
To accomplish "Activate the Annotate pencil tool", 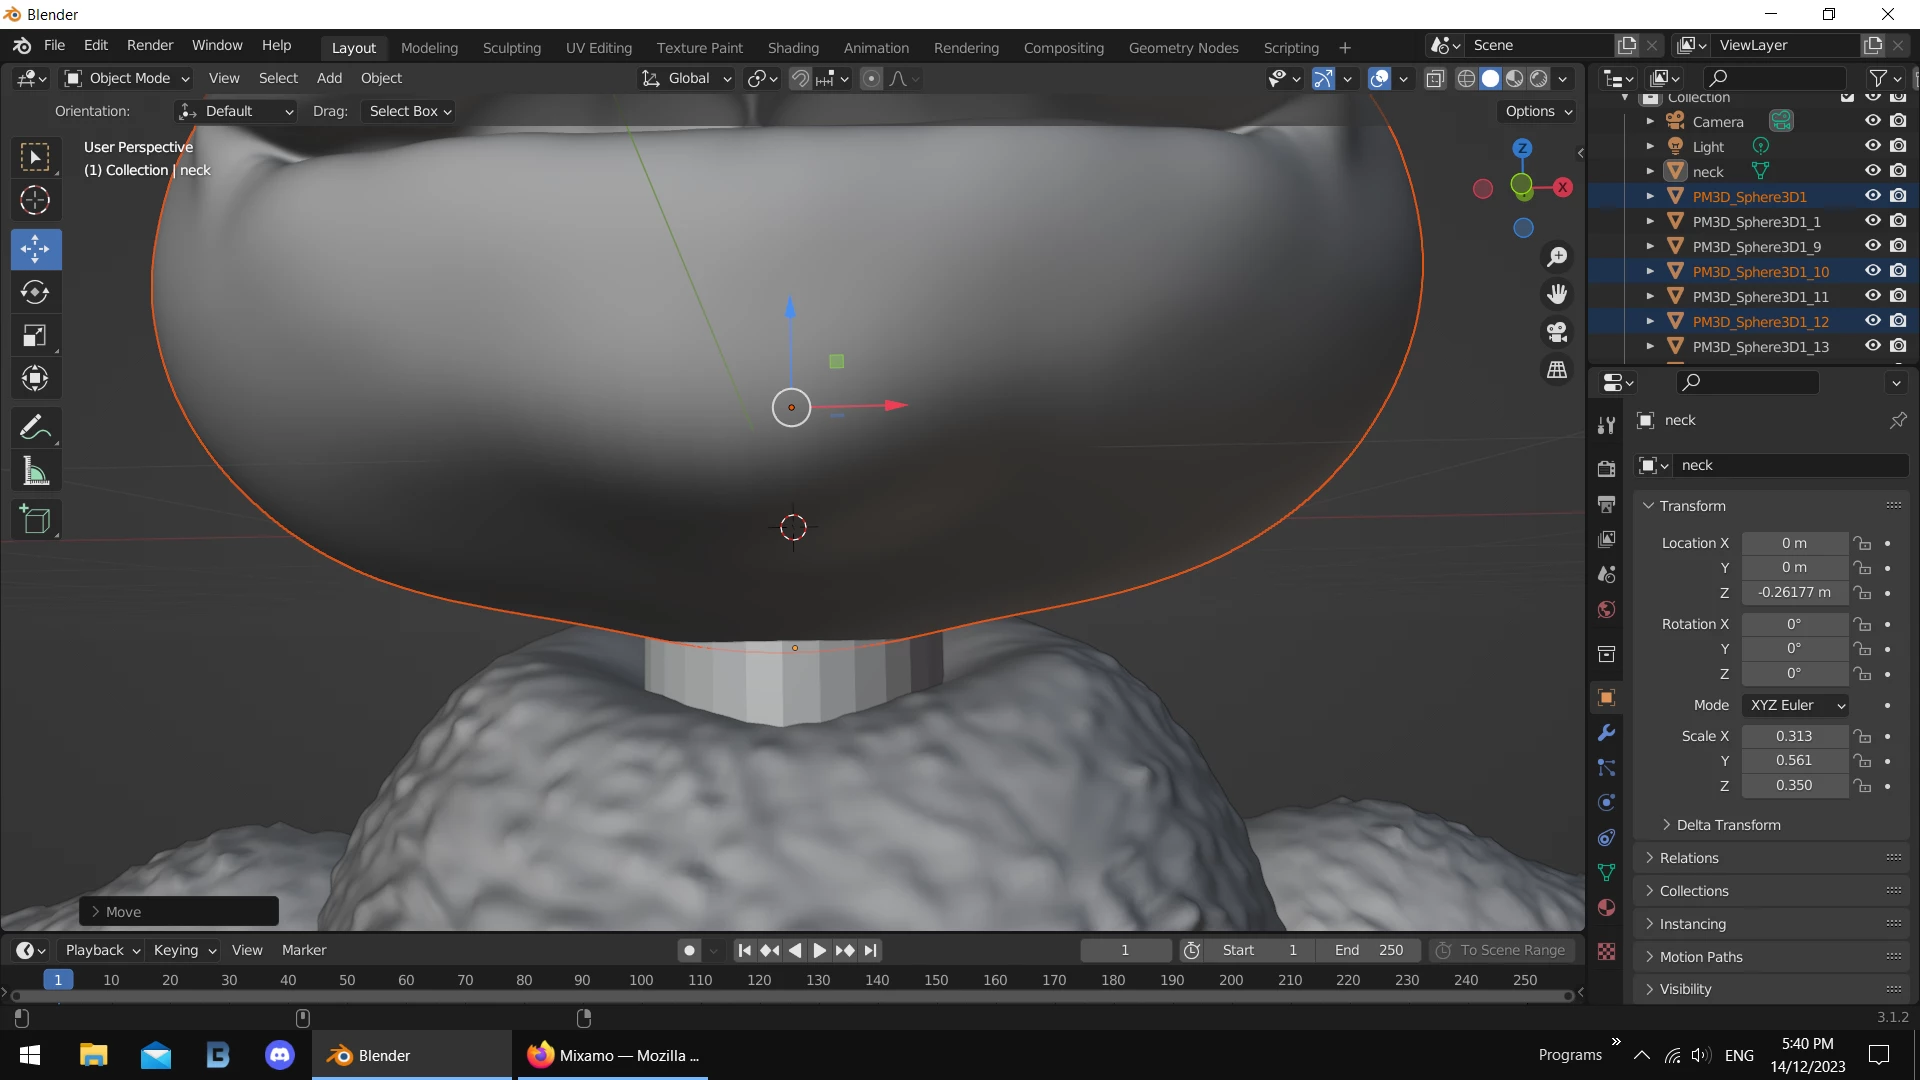I will pos(35,428).
